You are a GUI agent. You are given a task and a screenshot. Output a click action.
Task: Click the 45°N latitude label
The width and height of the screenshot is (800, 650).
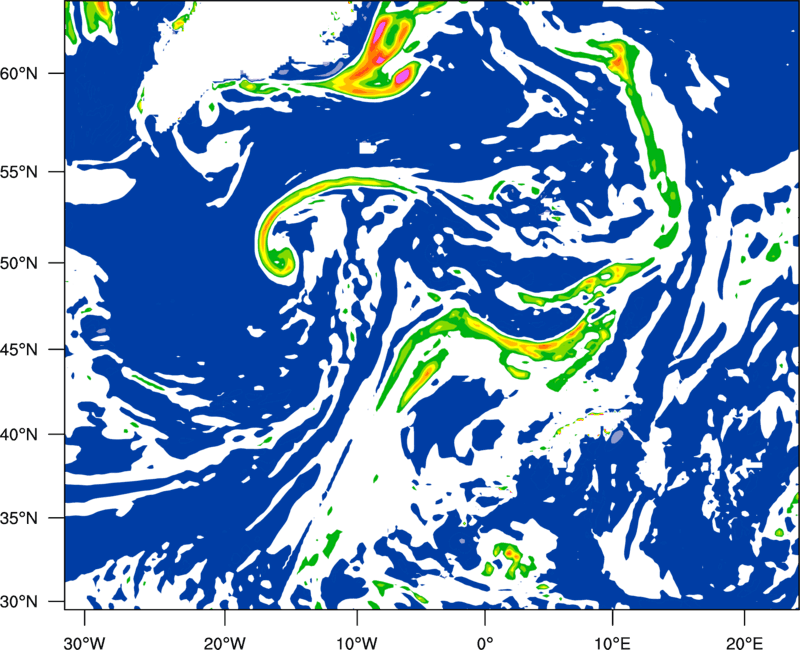click(x=19, y=349)
